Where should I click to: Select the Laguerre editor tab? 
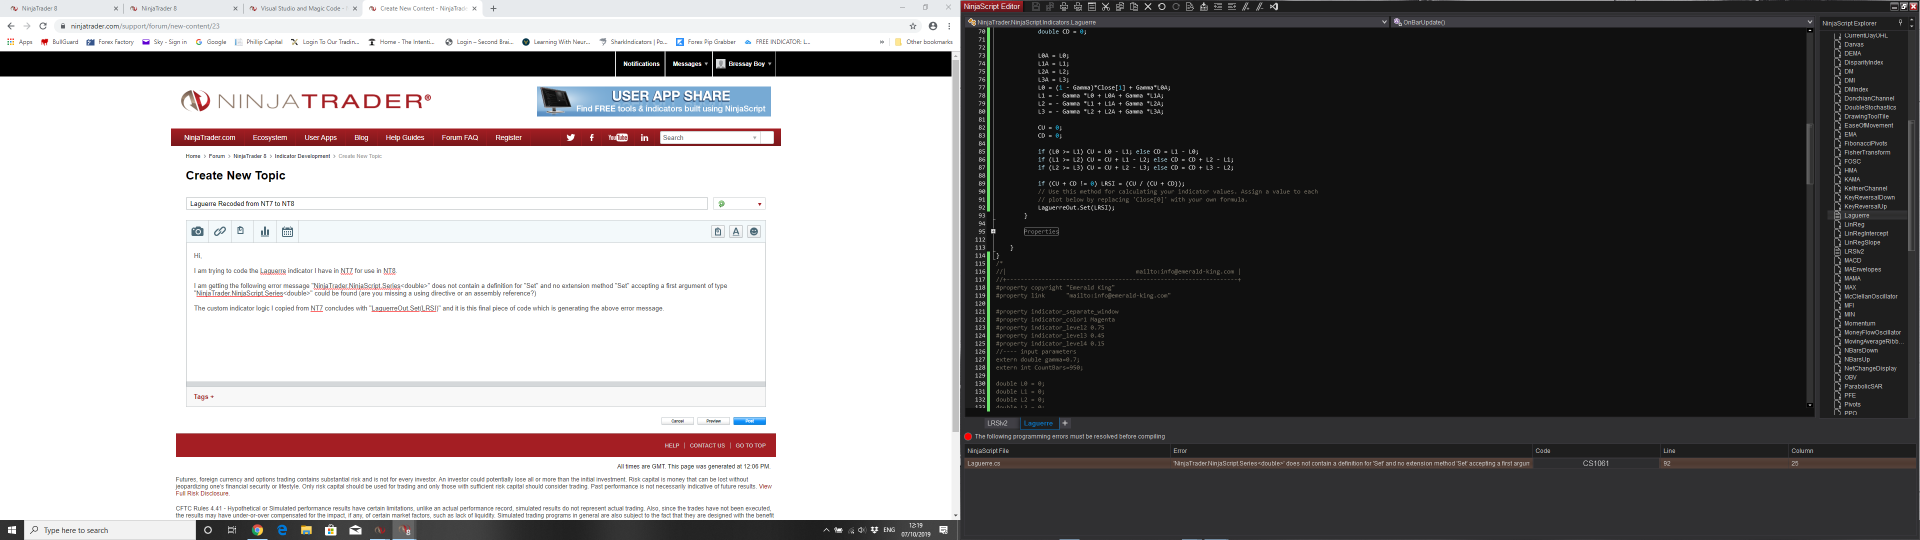pos(1039,423)
